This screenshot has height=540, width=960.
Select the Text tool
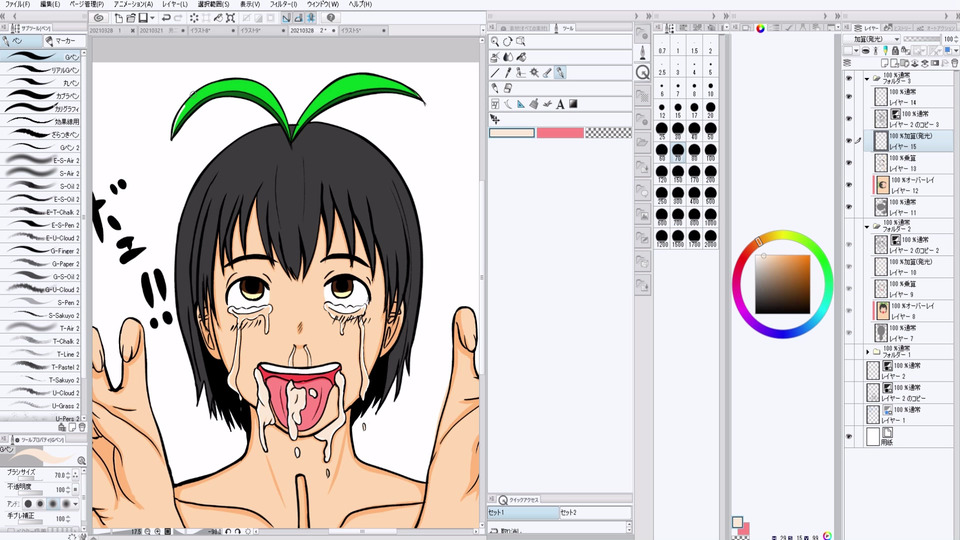(560, 105)
